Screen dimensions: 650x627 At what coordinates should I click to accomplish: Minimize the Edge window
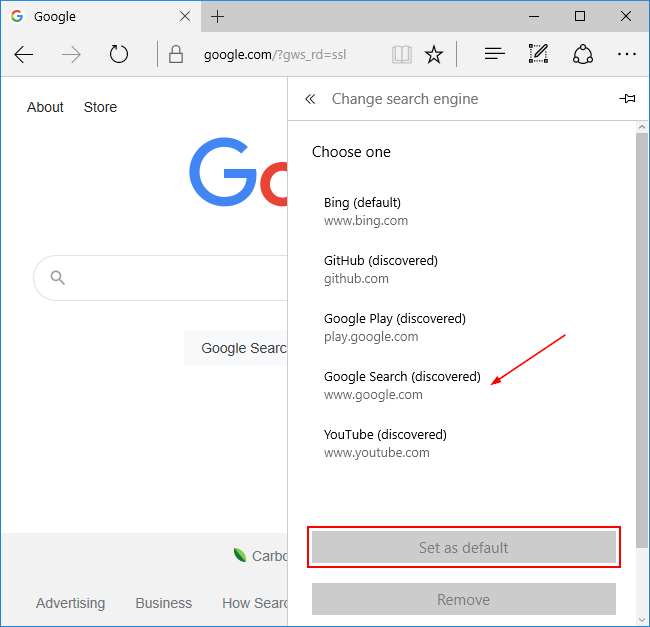coord(534,17)
